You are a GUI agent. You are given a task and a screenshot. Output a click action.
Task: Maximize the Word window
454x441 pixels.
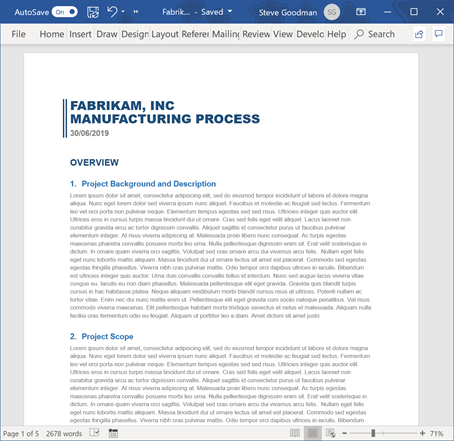tap(414, 12)
